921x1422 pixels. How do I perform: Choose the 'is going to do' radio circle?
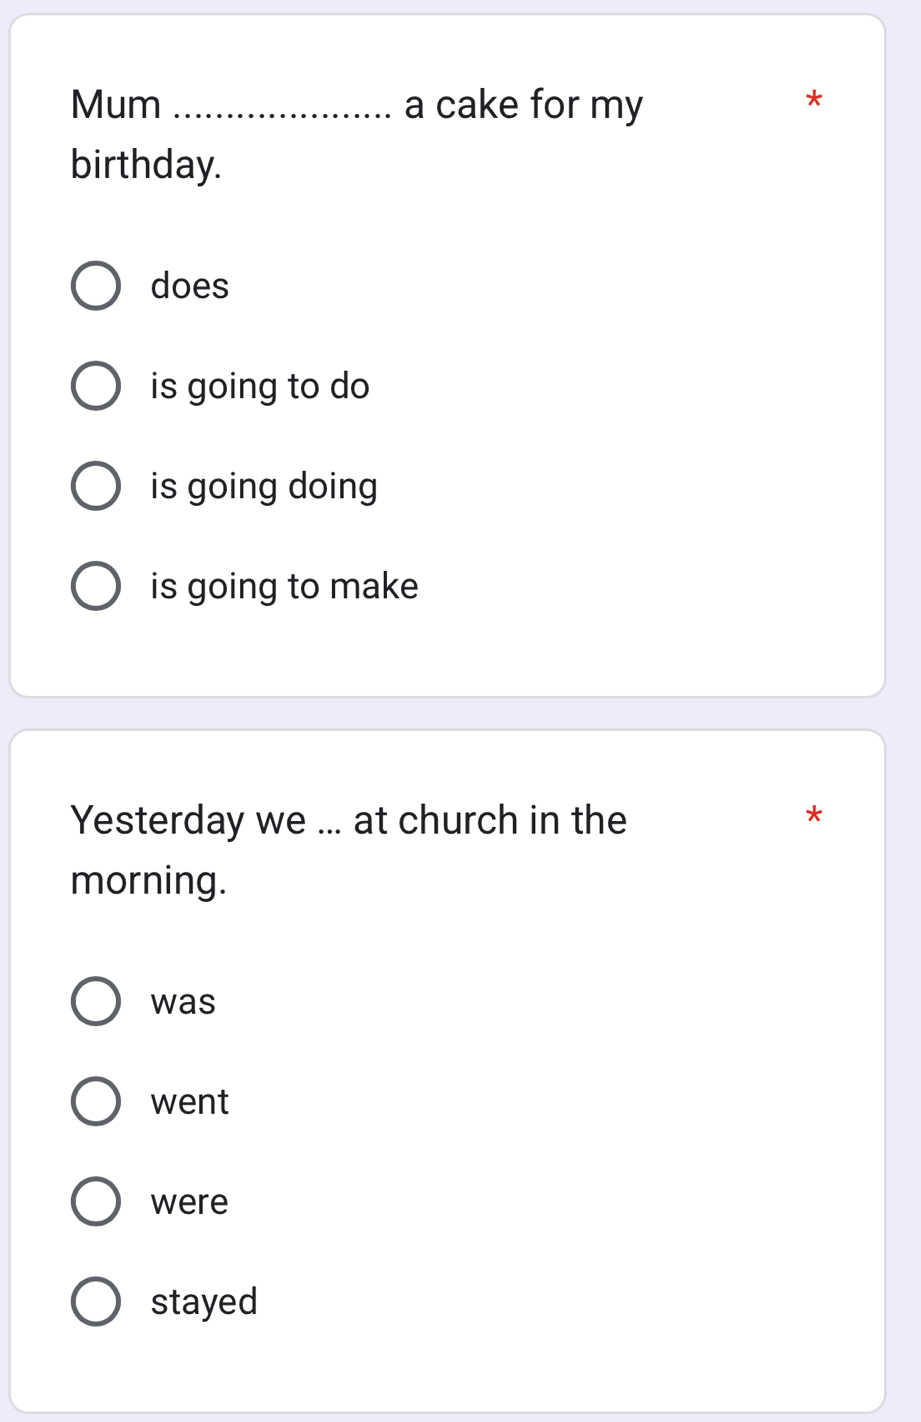tap(96, 387)
